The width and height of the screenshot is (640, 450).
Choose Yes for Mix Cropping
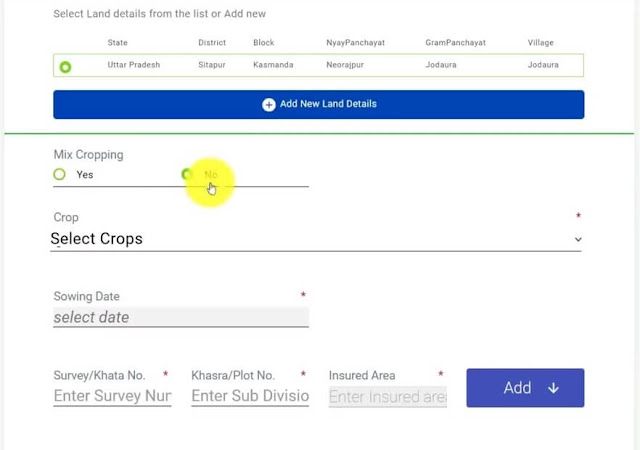click(x=60, y=175)
